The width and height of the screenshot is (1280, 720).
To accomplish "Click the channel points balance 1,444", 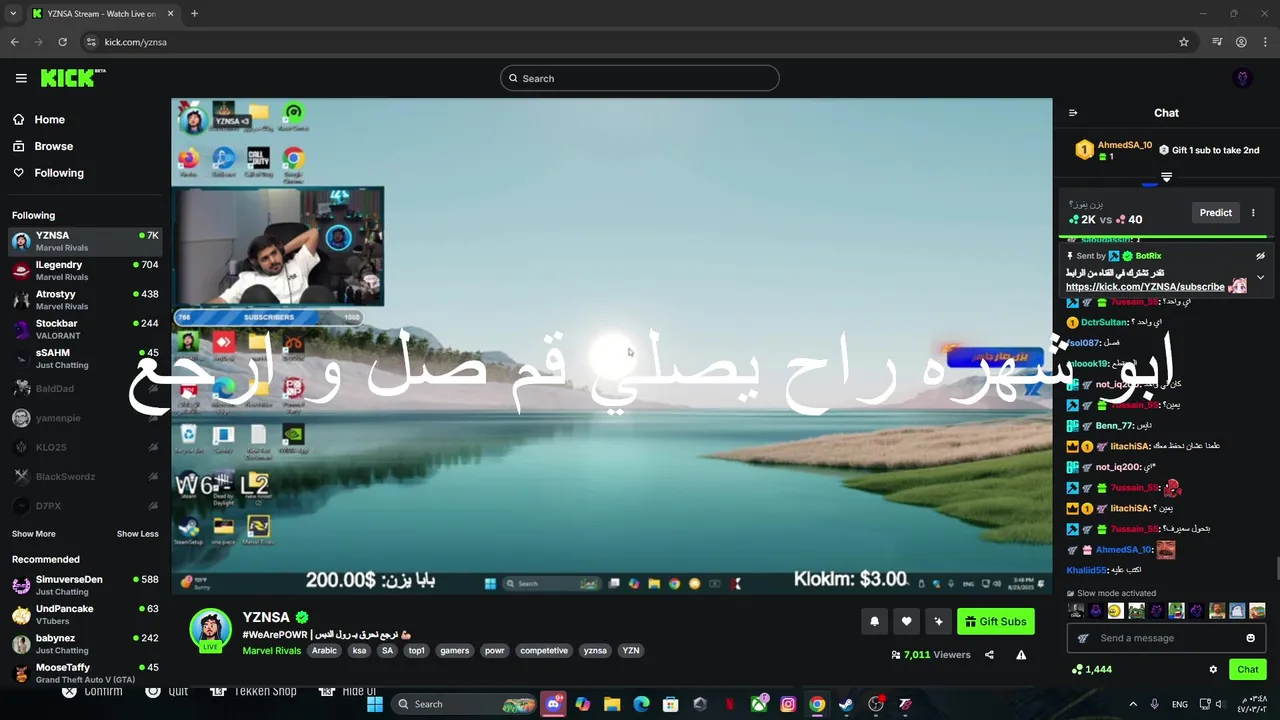I will coord(1091,669).
